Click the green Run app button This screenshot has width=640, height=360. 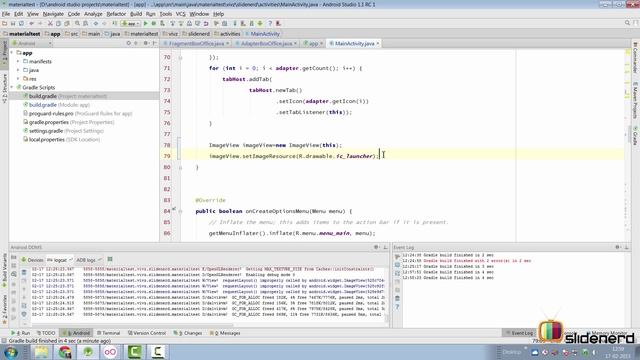pyautogui.click(x=146, y=24)
